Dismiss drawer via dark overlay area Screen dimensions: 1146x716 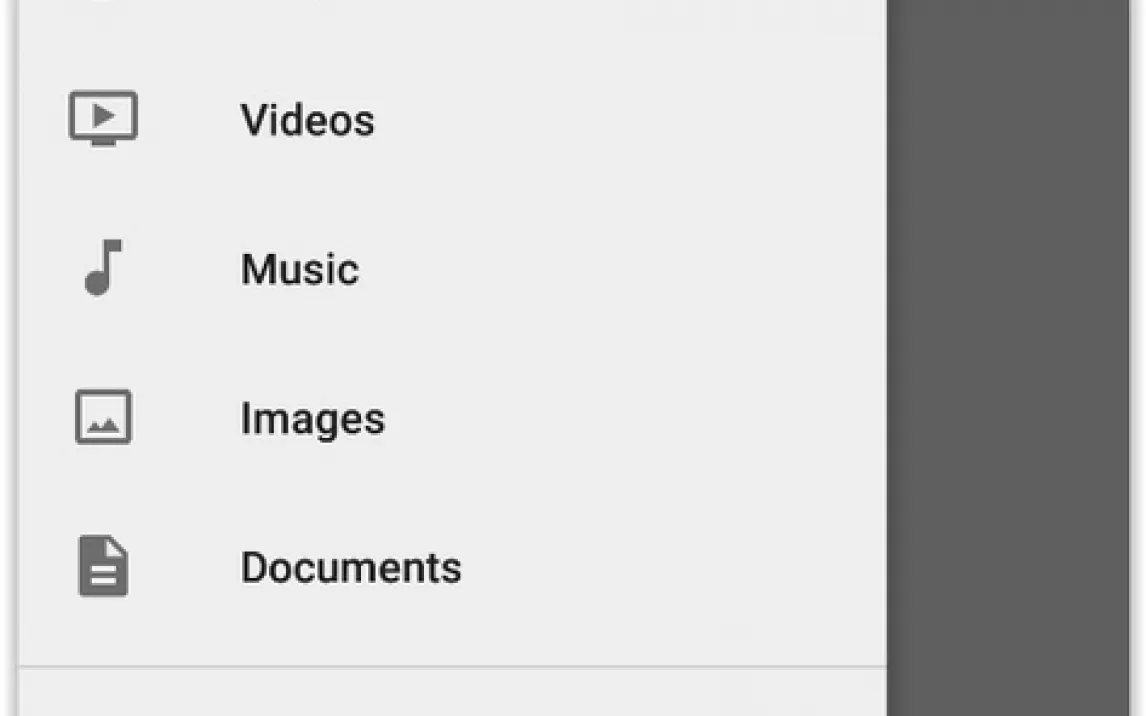(1009, 358)
